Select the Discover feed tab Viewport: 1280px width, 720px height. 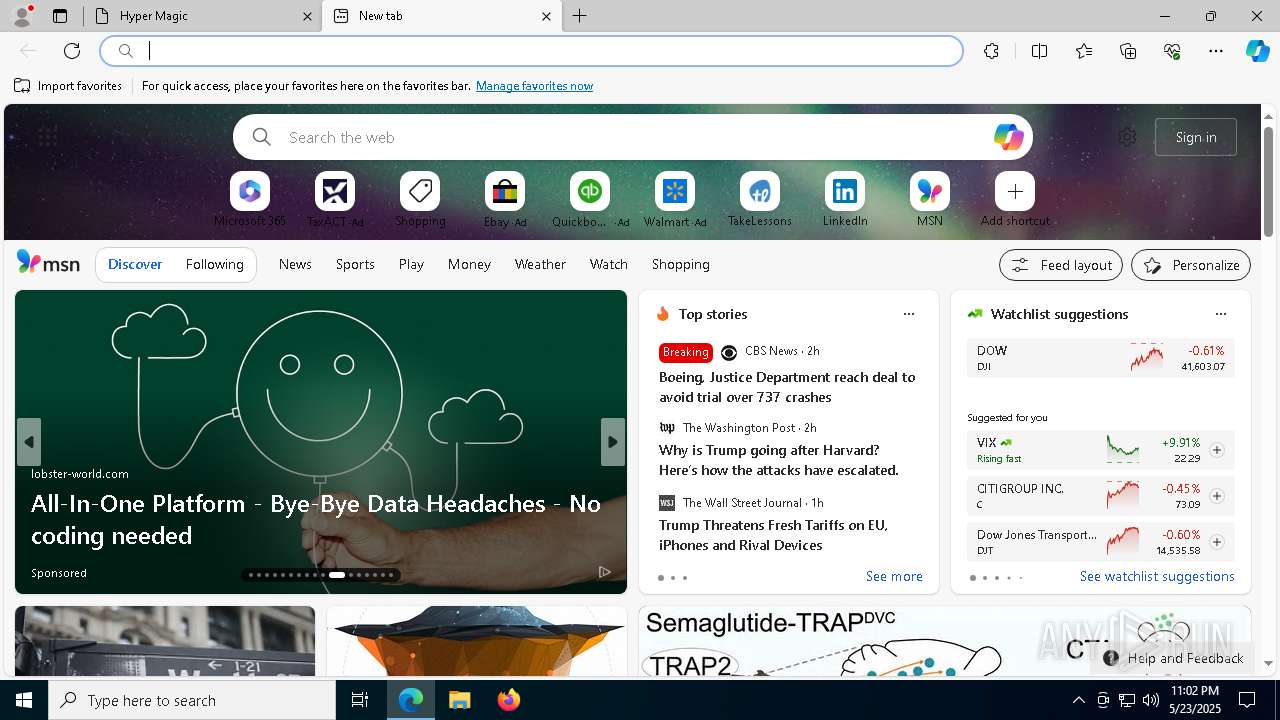pyautogui.click(x=135, y=264)
